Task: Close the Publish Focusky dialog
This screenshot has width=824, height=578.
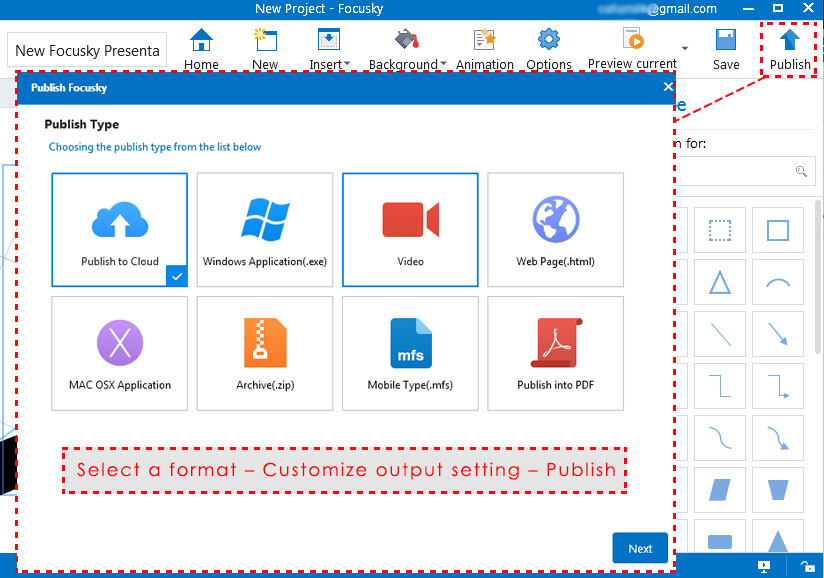Action: click(668, 87)
